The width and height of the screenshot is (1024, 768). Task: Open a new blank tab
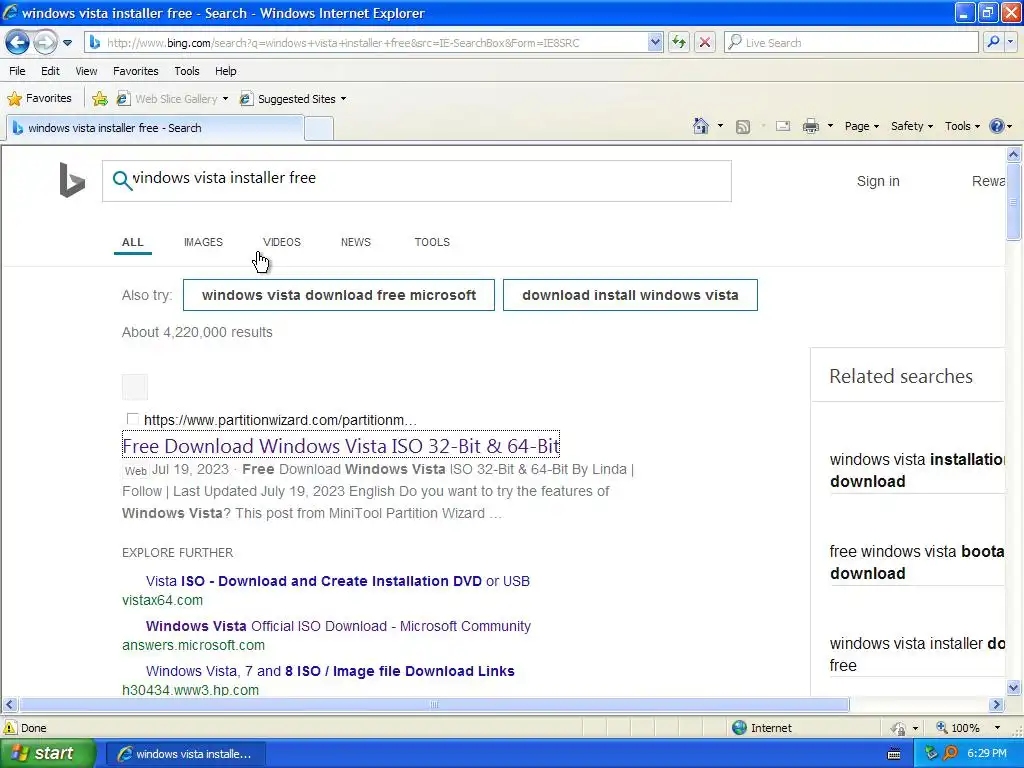tap(319, 129)
